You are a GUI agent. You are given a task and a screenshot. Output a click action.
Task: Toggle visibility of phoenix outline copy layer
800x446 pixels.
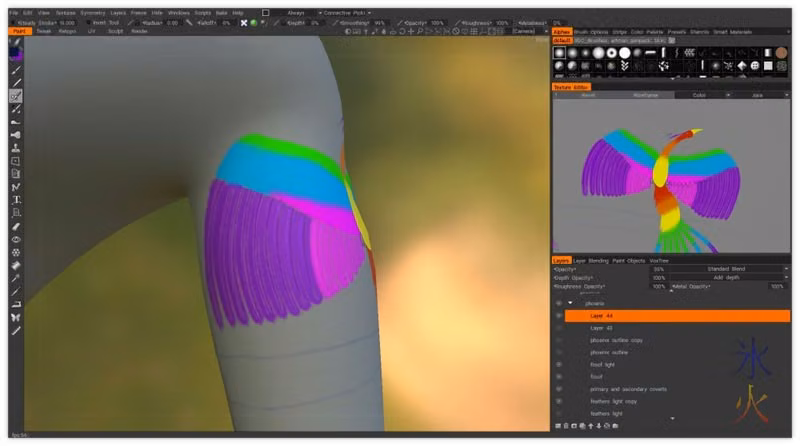[559, 340]
